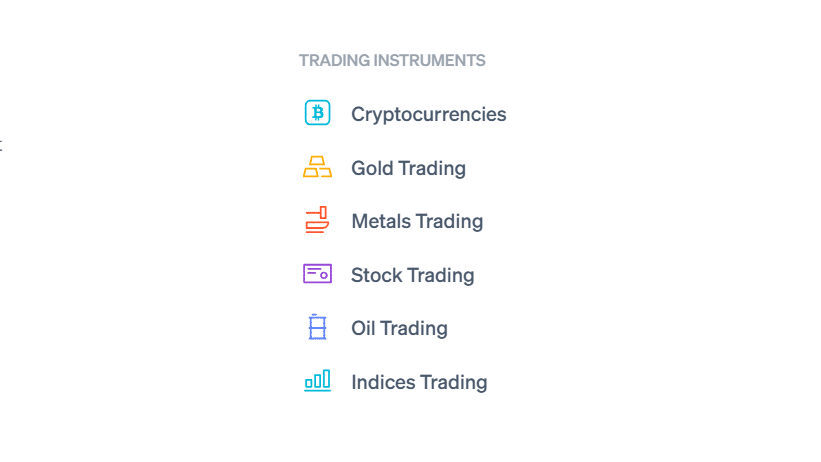821x462 pixels.
Task: Visit the Indices Trading text link
Action: pos(419,382)
